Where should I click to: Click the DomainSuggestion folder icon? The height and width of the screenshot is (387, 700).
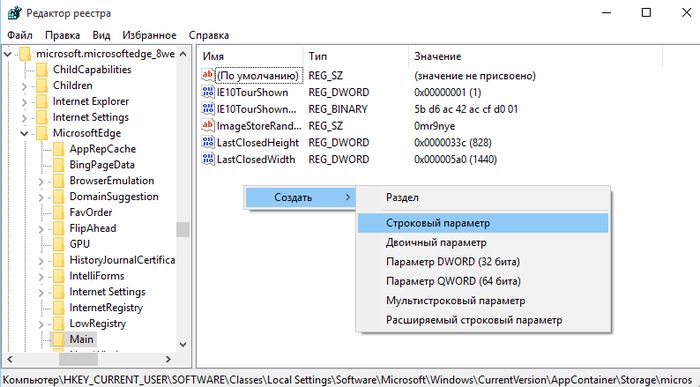58,197
